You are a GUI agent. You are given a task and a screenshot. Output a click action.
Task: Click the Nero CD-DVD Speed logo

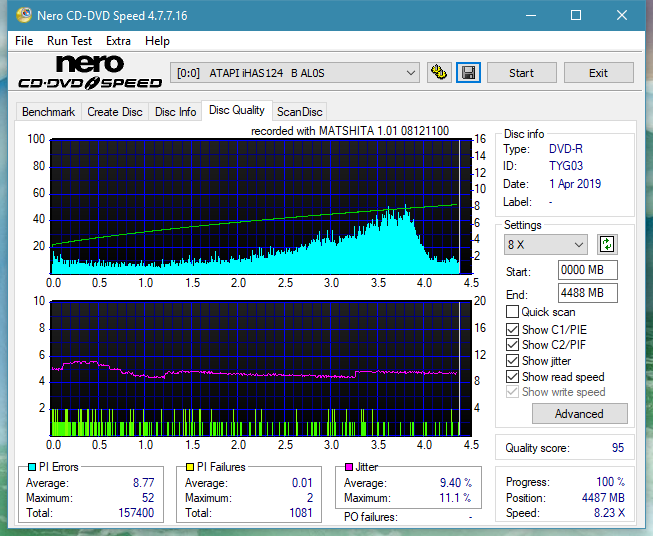coord(90,72)
